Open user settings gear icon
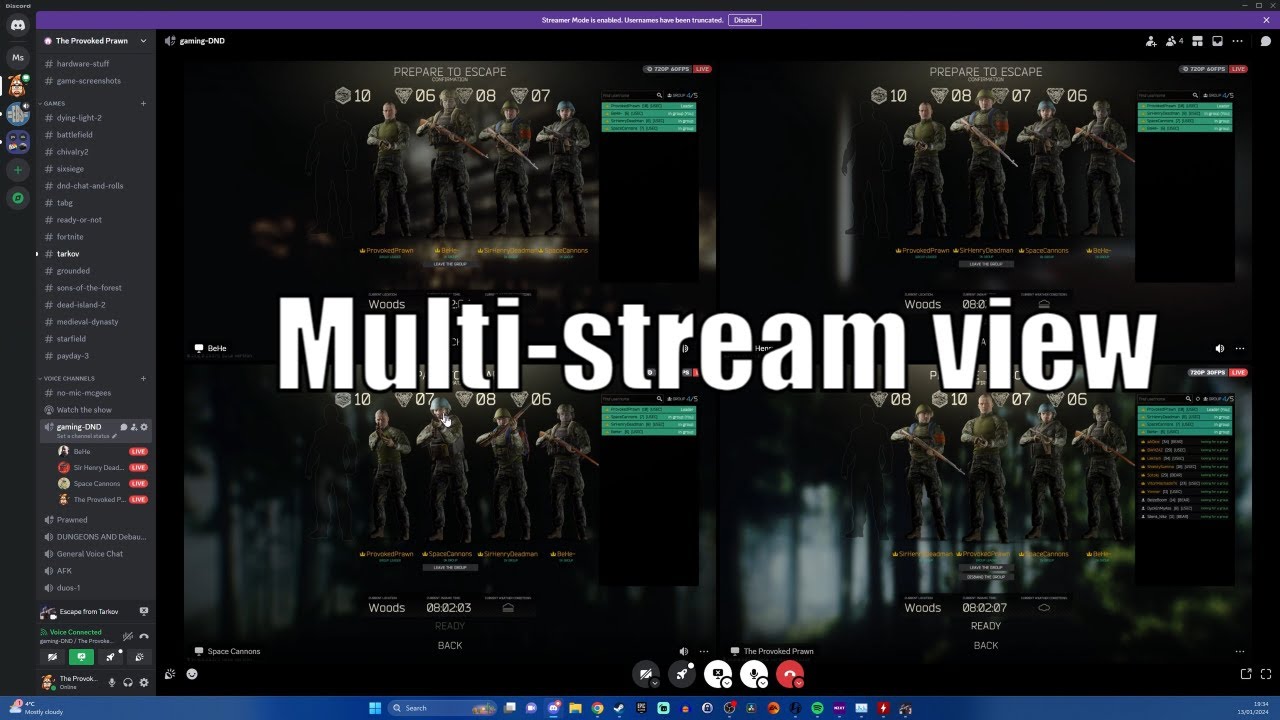The width and height of the screenshot is (1280, 720). coord(144,682)
